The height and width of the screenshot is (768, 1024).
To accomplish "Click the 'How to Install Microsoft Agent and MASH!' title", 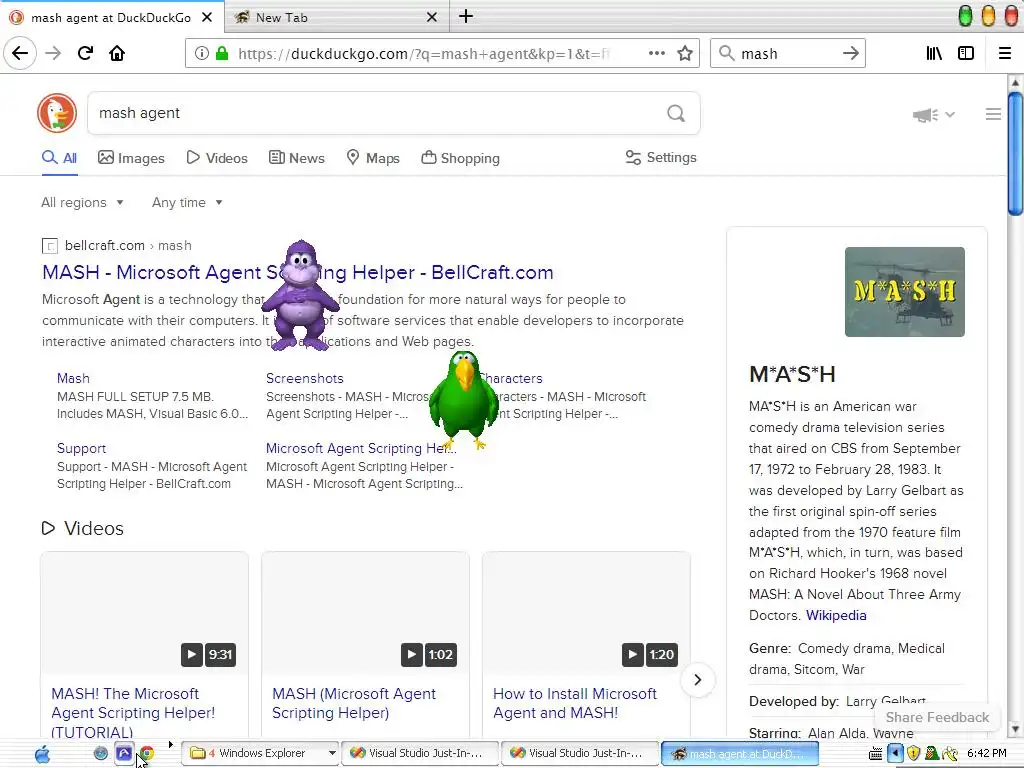I will pos(575,703).
